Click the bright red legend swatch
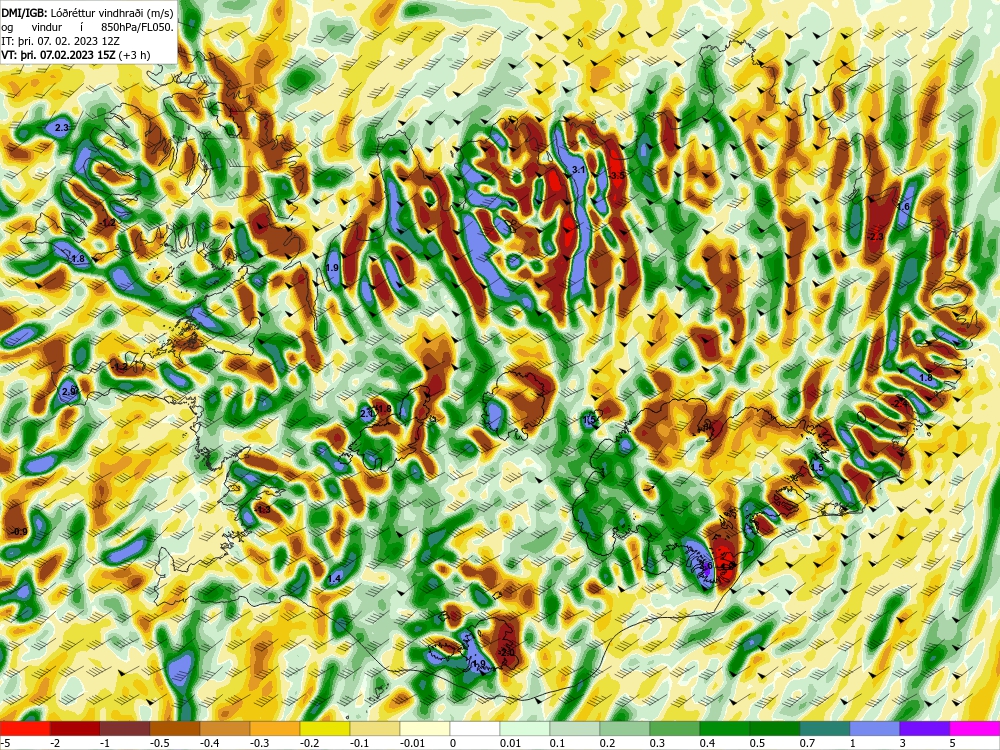Screen dimensions: 1000x750 (25, 728)
